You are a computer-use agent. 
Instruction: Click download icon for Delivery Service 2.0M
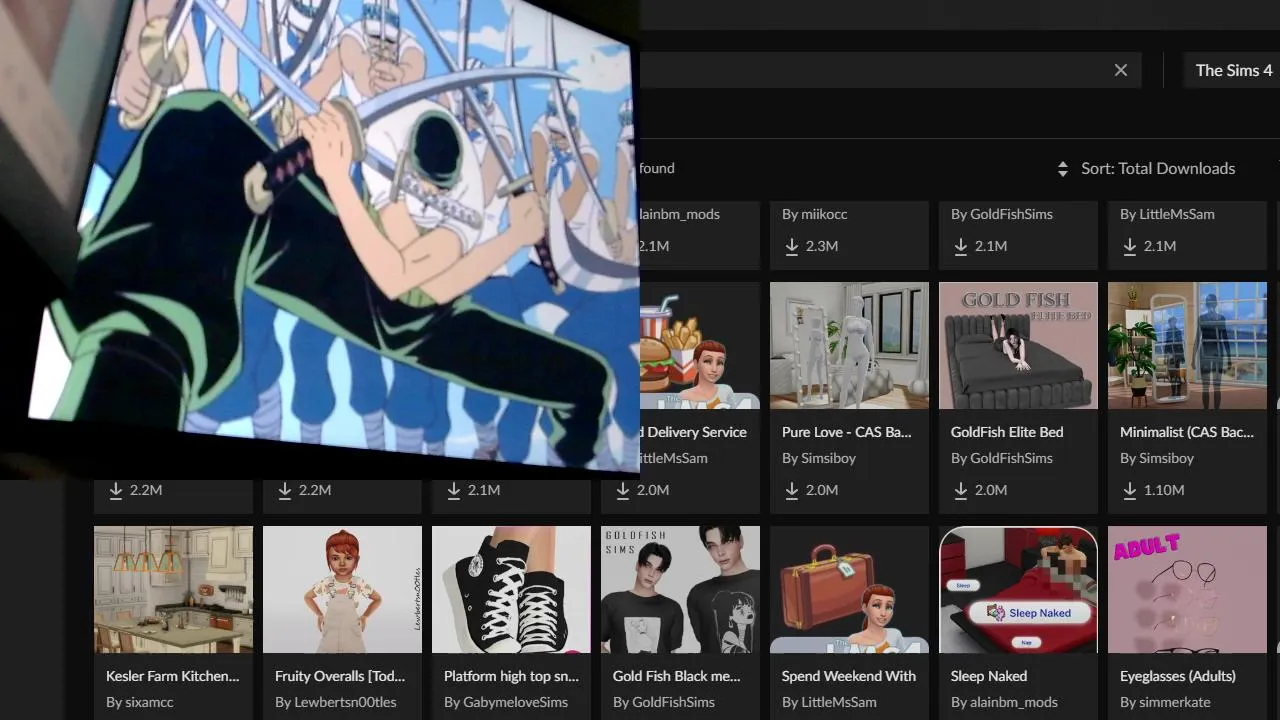point(623,490)
